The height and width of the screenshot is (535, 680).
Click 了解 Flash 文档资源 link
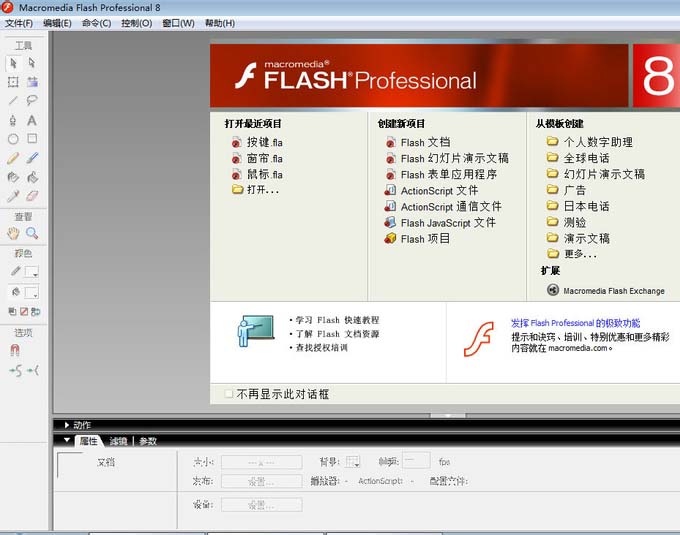tap(337, 334)
